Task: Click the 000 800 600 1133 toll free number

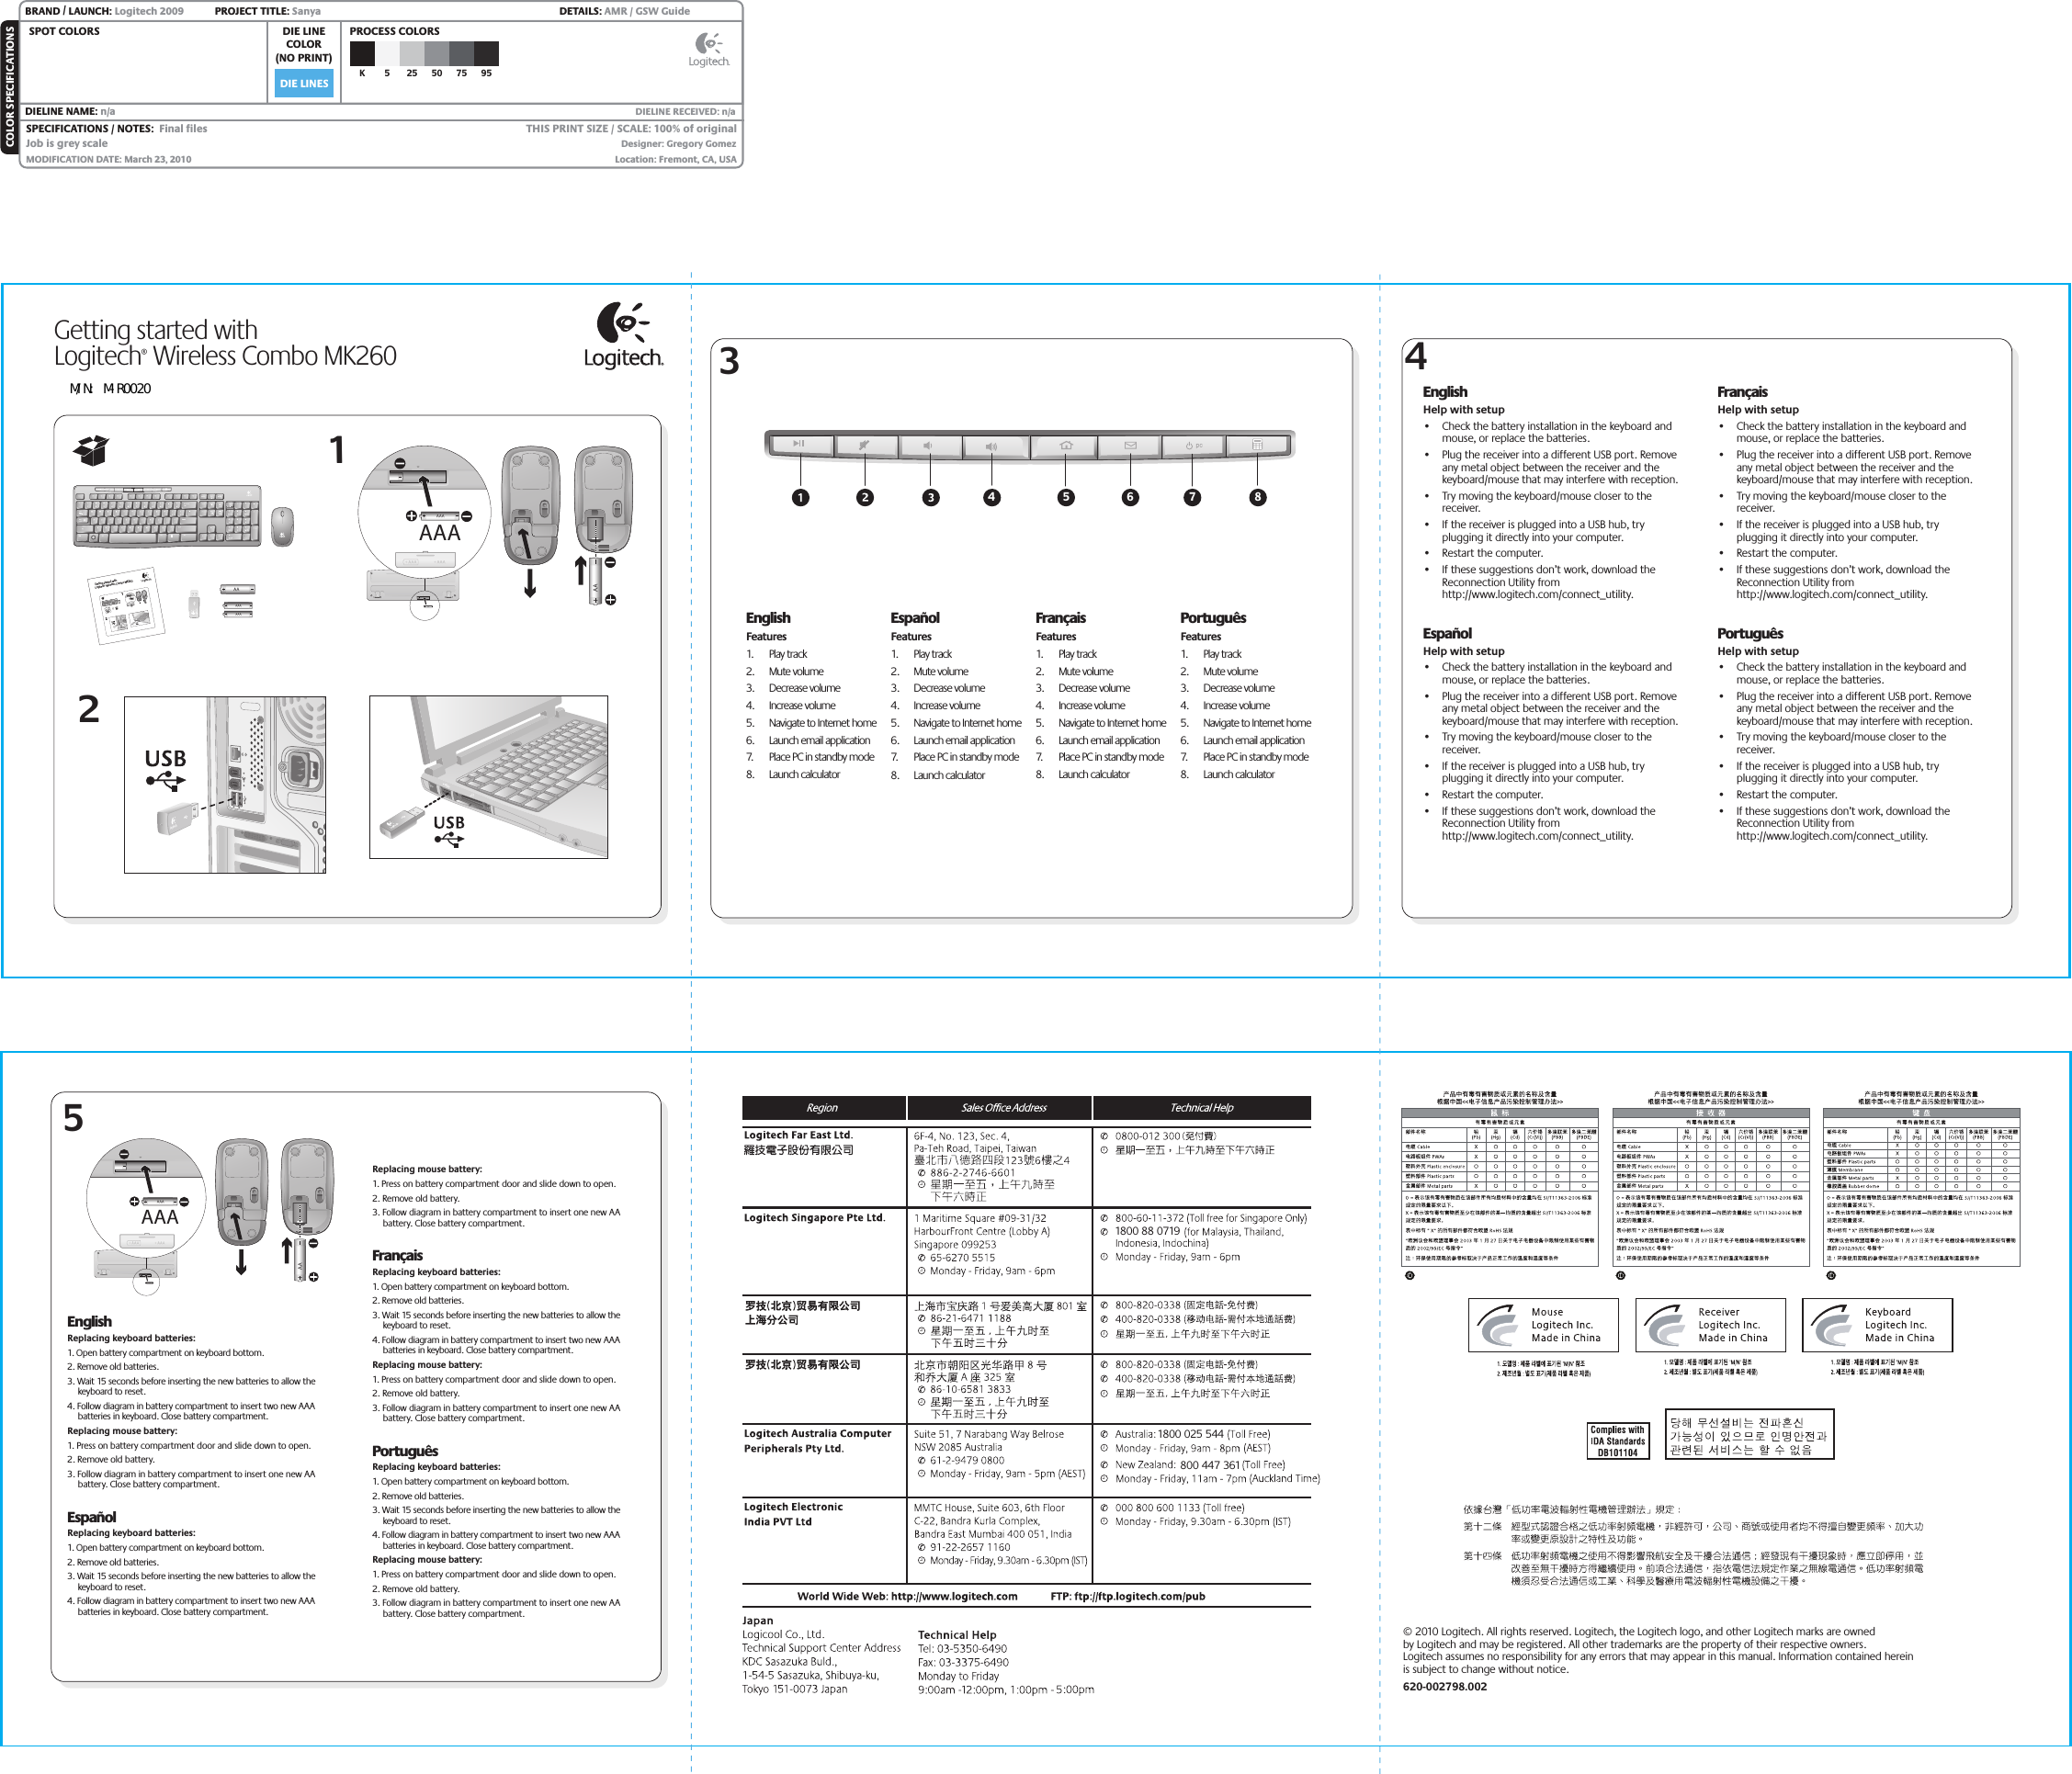Action: coord(1179,1508)
